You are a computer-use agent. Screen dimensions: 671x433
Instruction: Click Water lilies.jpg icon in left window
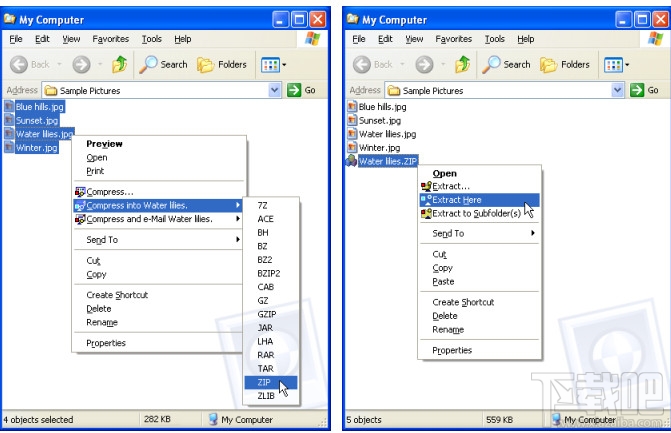(9, 133)
